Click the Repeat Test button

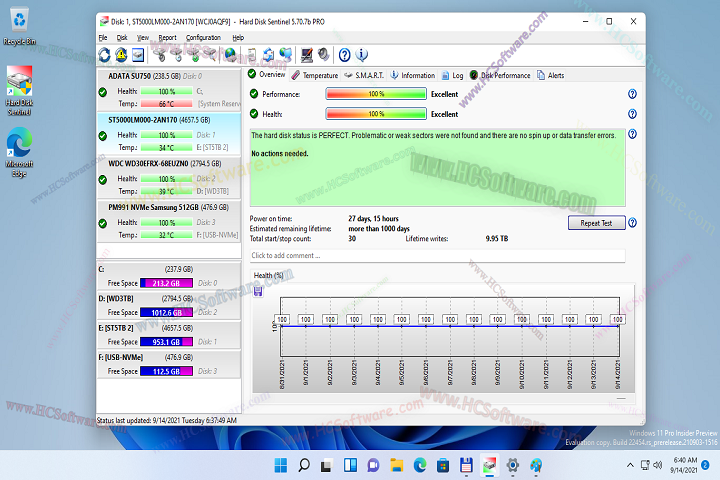(596, 223)
